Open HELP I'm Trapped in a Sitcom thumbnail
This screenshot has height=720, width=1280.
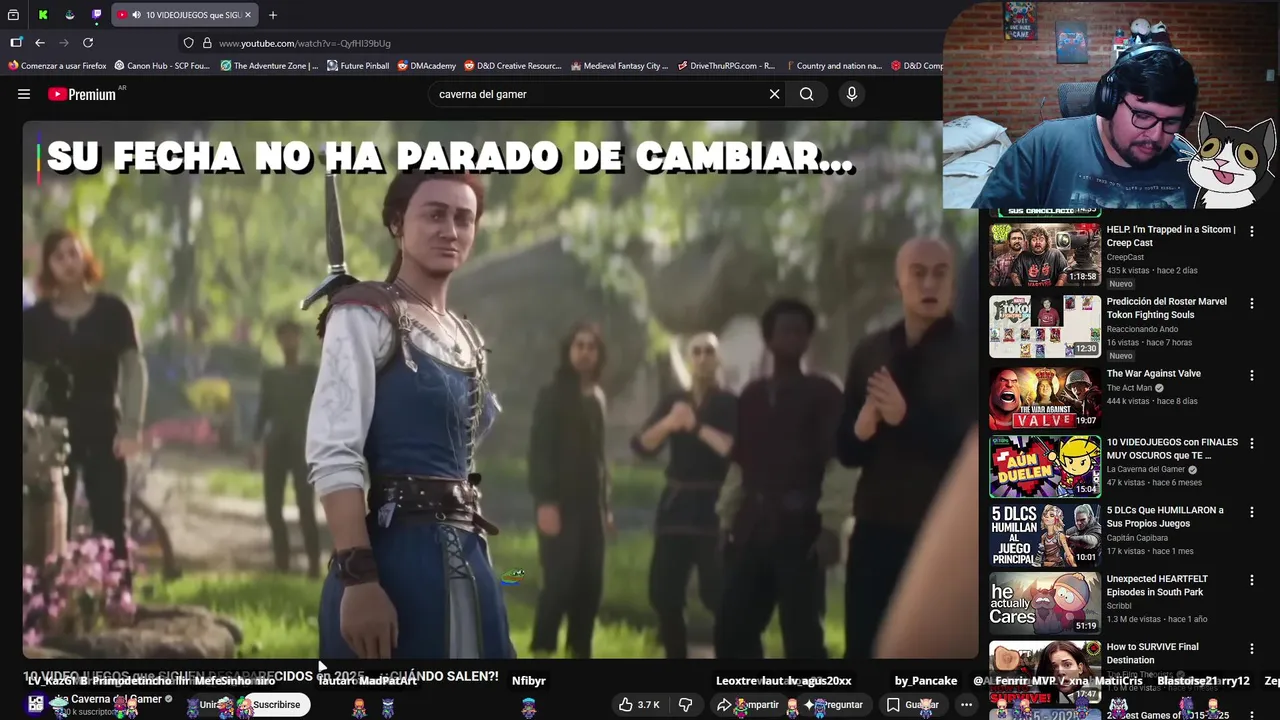1045,255
